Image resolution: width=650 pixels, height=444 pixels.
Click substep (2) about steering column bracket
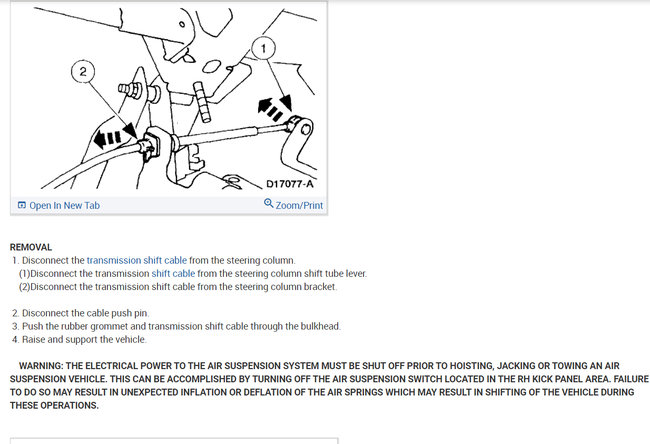[x=178, y=287]
